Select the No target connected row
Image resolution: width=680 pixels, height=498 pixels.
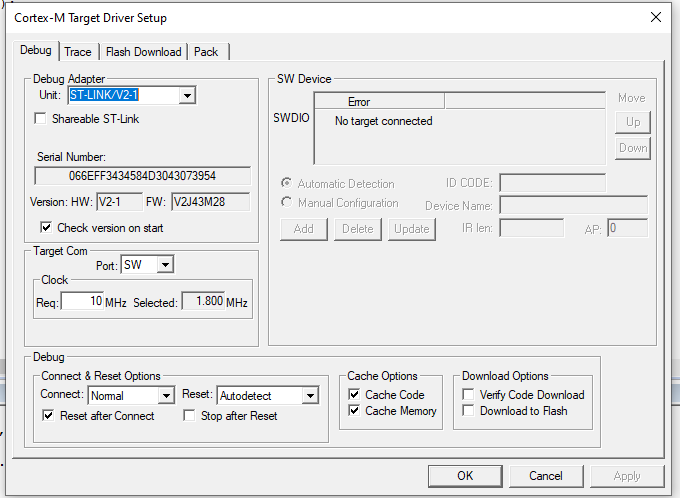pos(383,121)
